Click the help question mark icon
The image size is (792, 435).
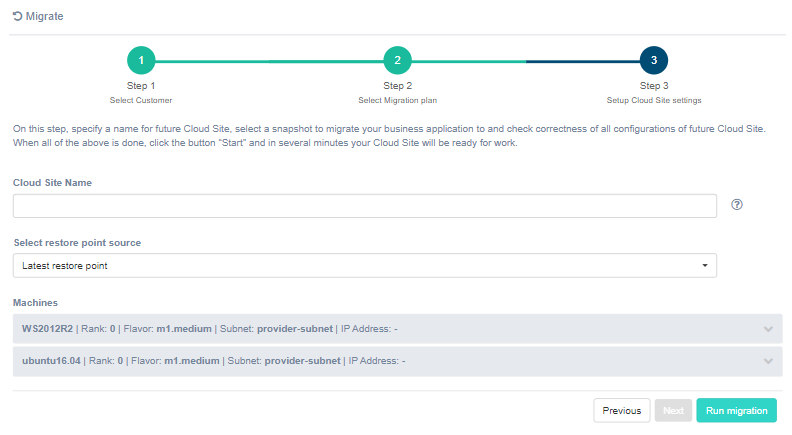[737, 205]
